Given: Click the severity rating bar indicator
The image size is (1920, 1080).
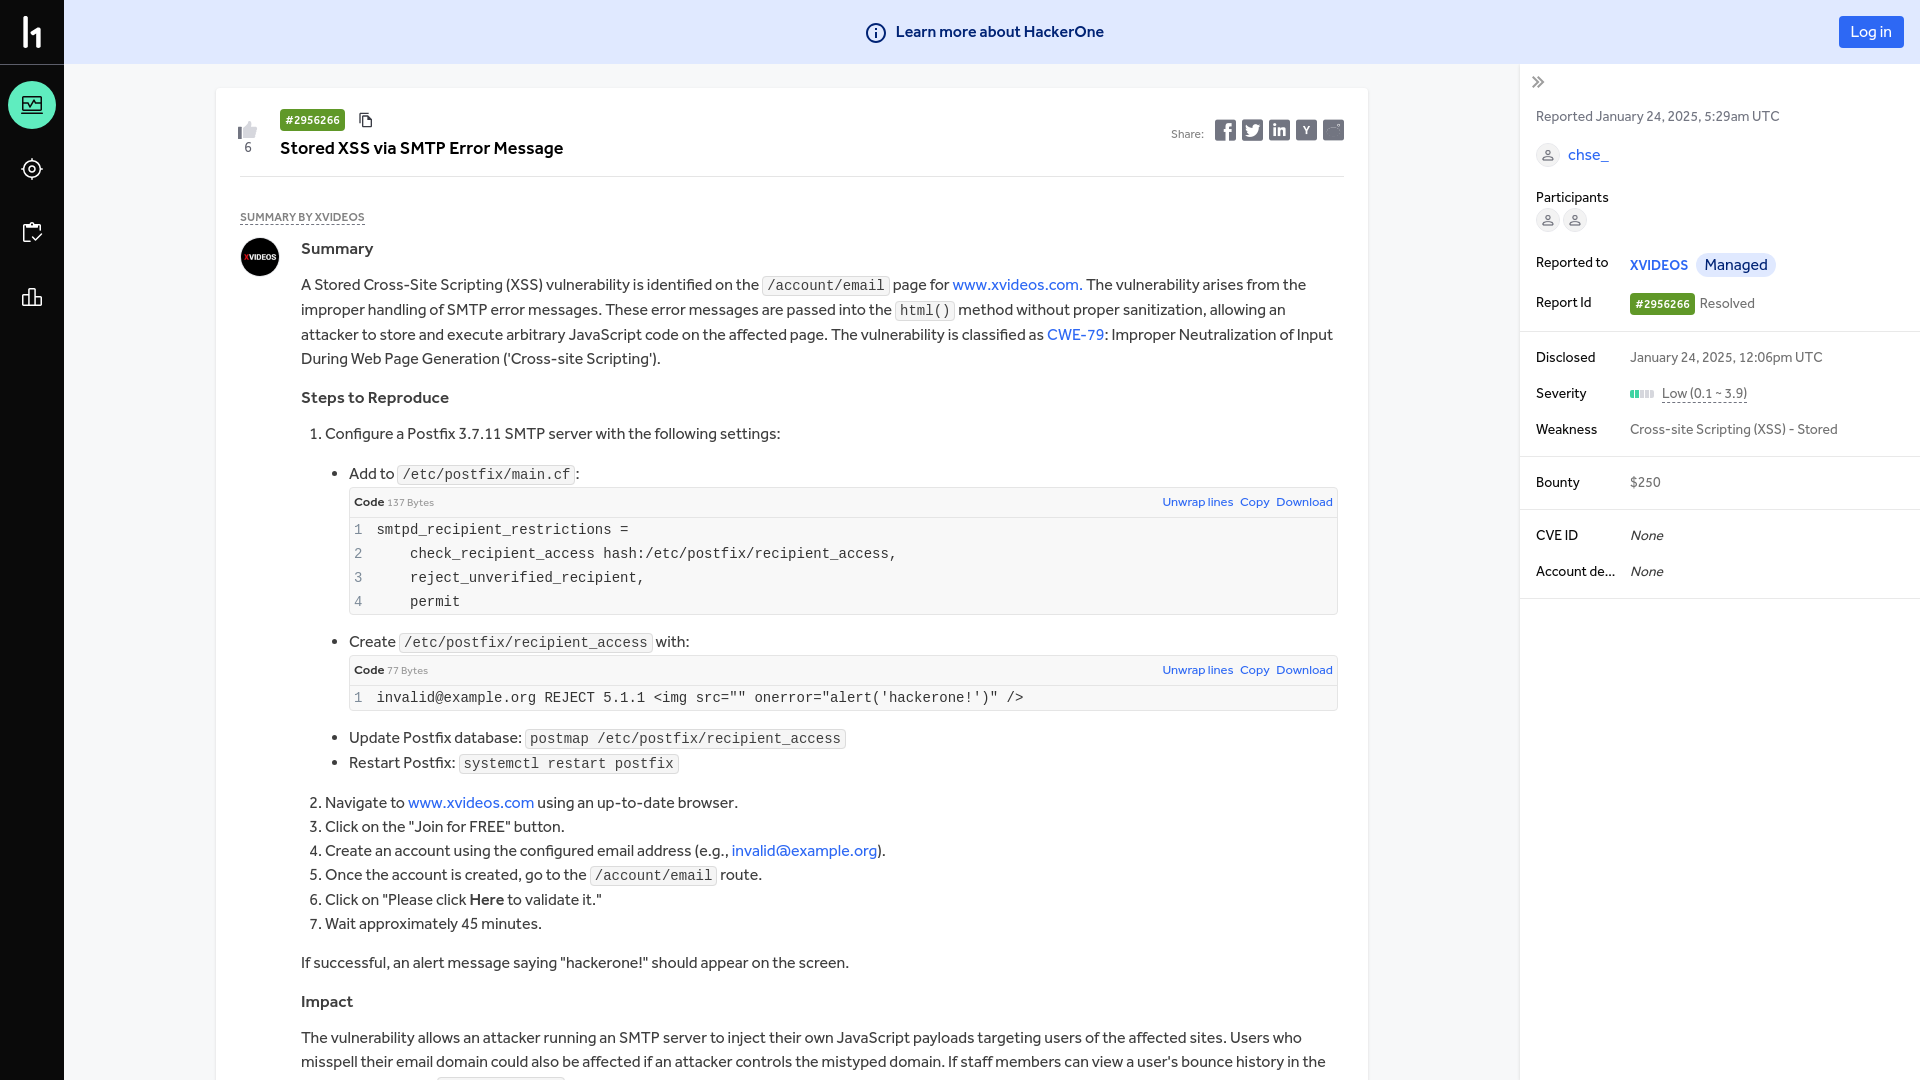Looking at the screenshot, I should point(1642,394).
